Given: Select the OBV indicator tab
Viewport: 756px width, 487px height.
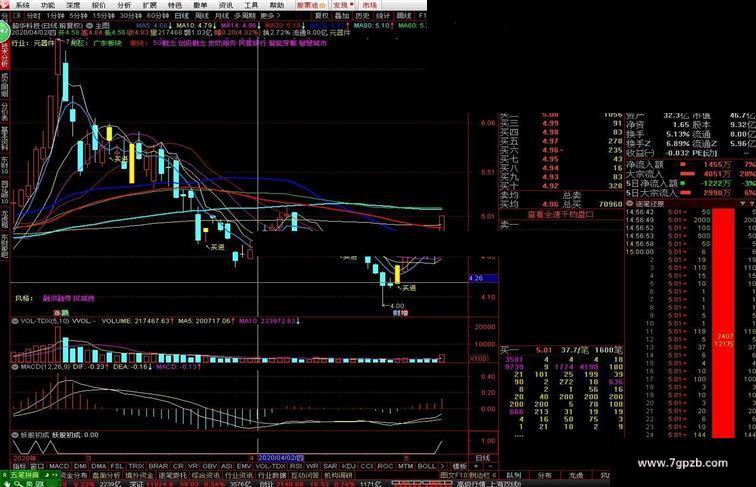Looking at the screenshot, I should point(210,466).
